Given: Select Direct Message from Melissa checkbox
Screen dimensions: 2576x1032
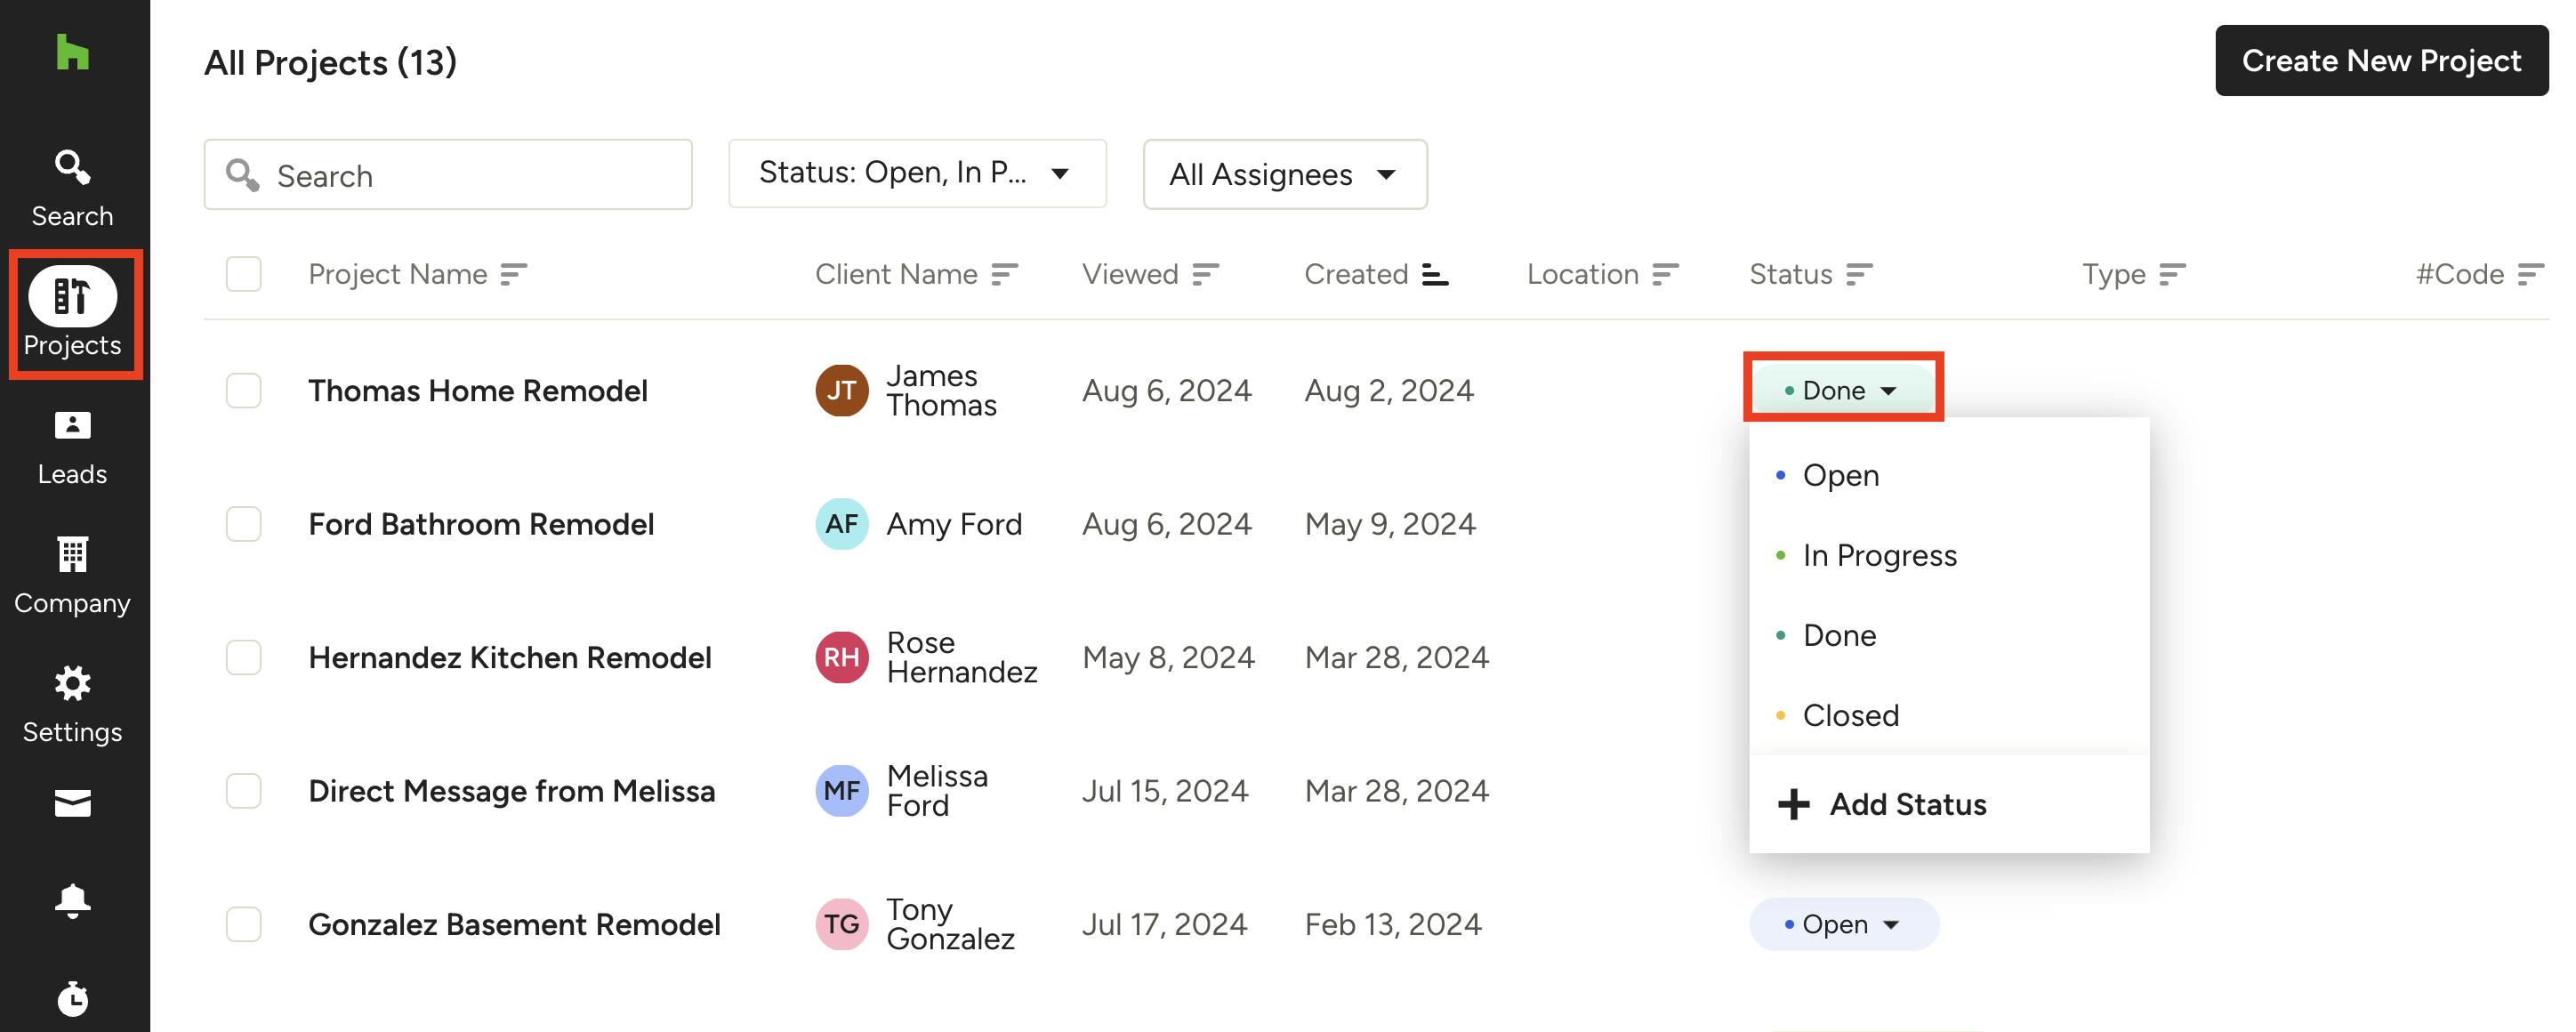Looking at the screenshot, I should [x=243, y=791].
